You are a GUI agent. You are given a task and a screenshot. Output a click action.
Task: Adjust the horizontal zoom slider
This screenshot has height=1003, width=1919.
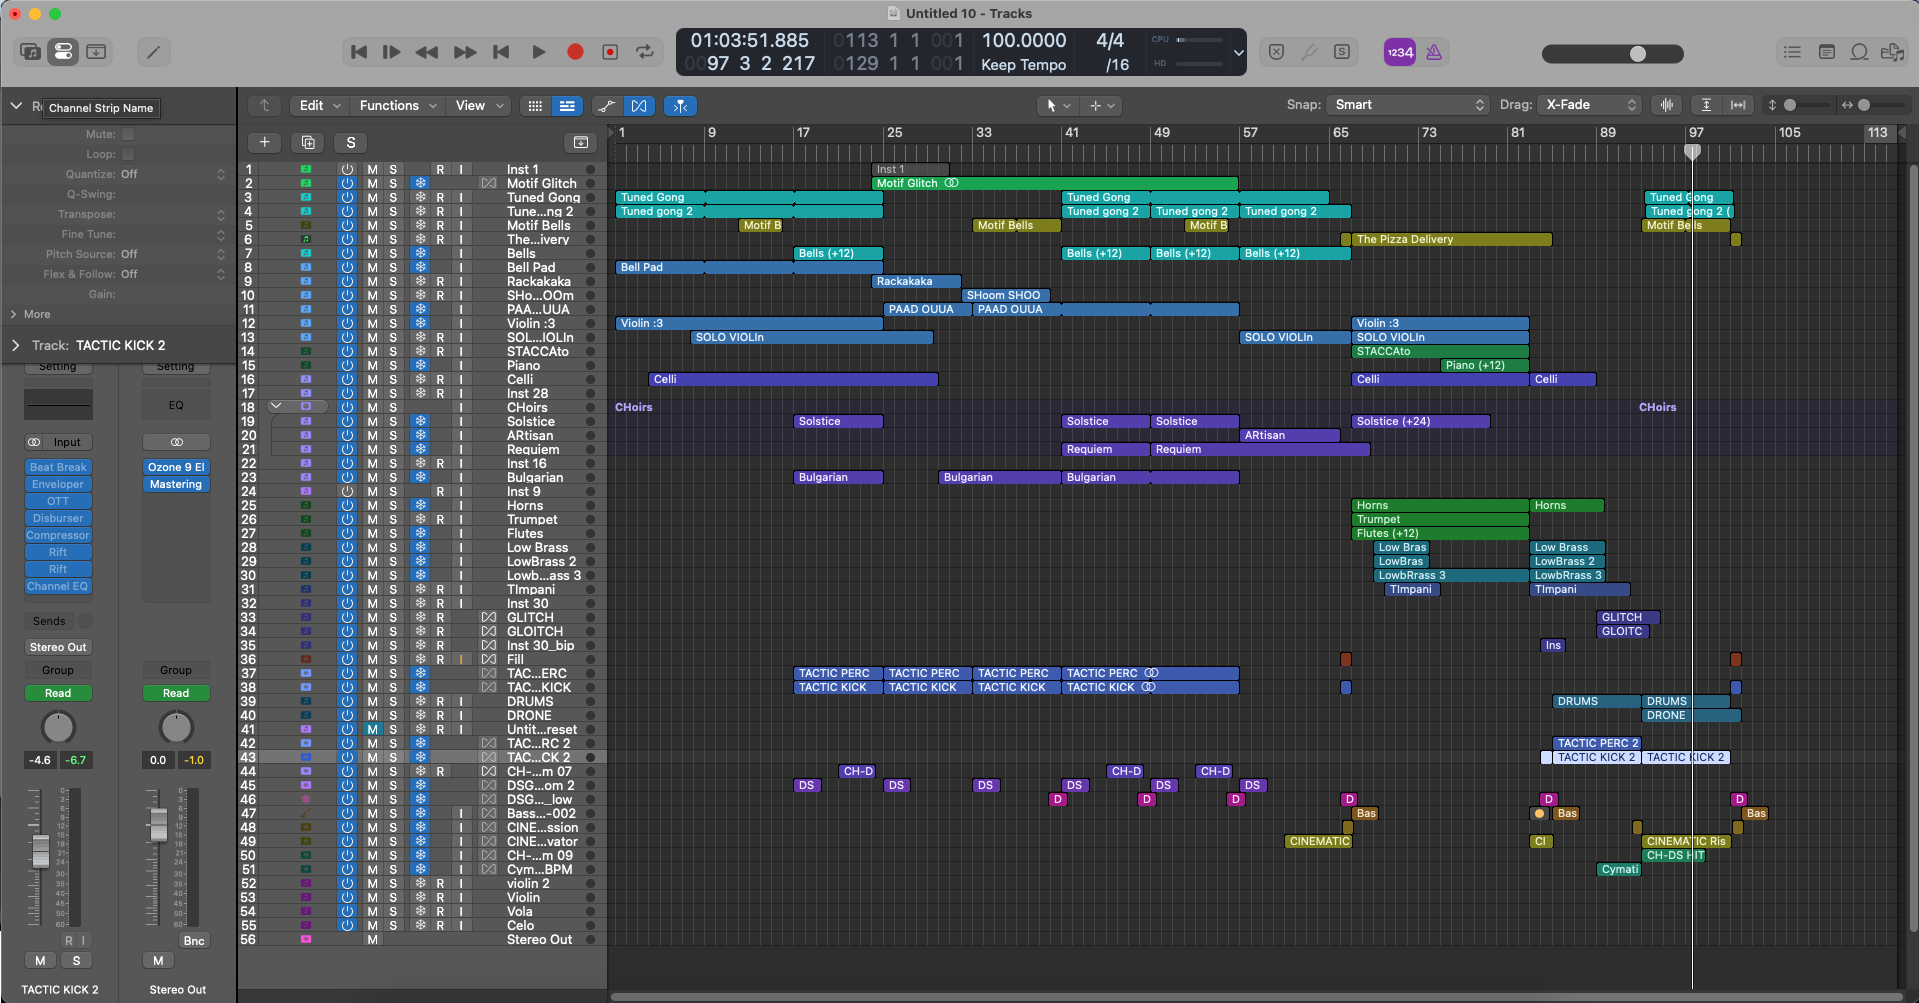pyautogui.click(x=1880, y=105)
